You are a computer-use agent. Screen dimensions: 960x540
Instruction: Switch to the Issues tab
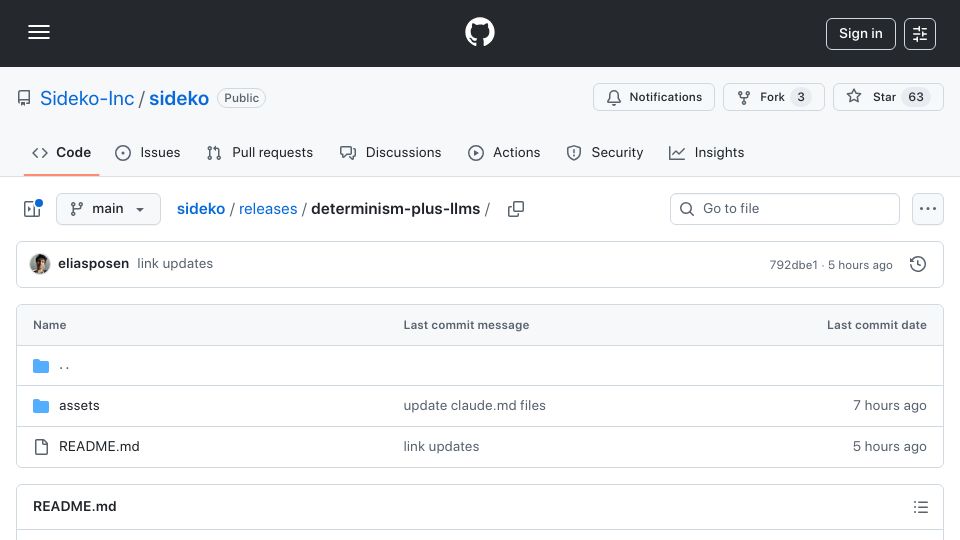tap(148, 152)
